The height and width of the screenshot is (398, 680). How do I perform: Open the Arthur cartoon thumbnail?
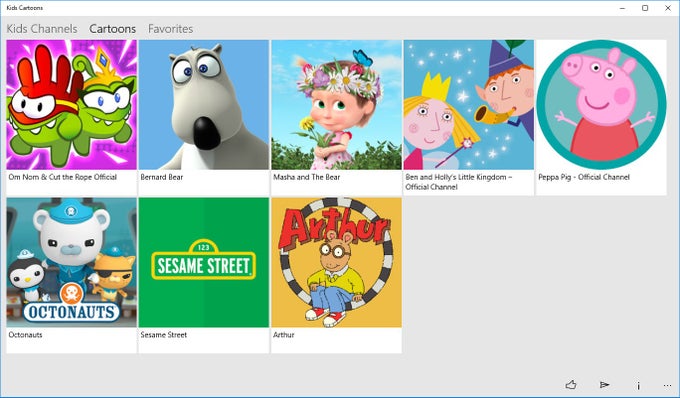337,262
